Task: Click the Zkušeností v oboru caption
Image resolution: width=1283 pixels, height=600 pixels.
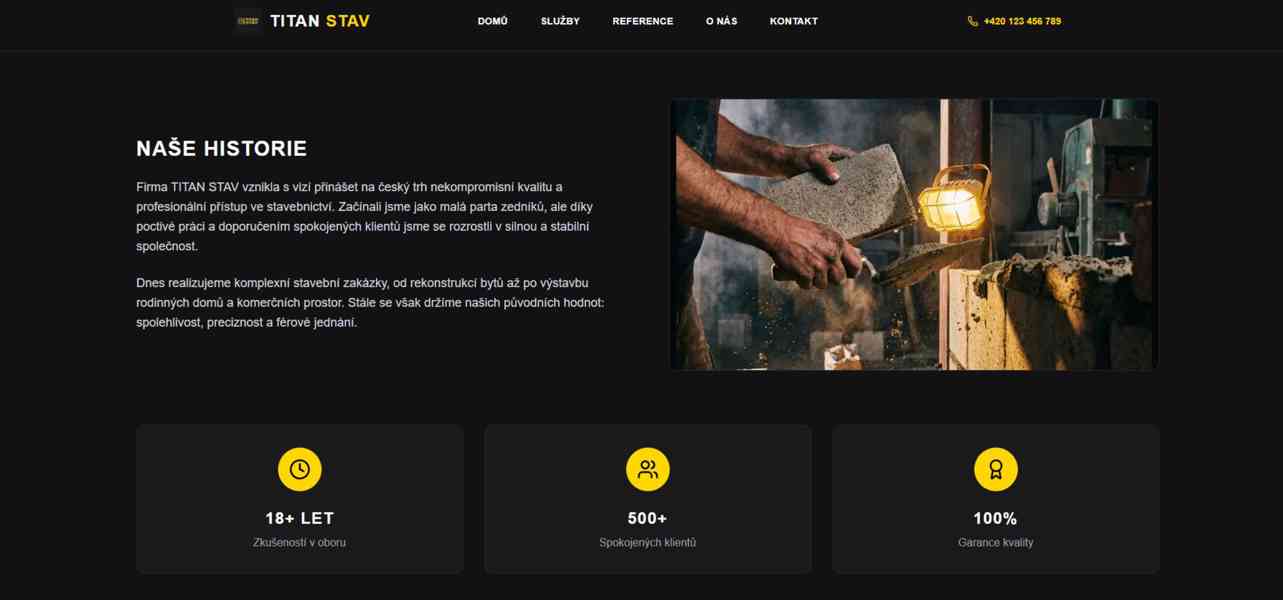Action: tap(300, 542)
